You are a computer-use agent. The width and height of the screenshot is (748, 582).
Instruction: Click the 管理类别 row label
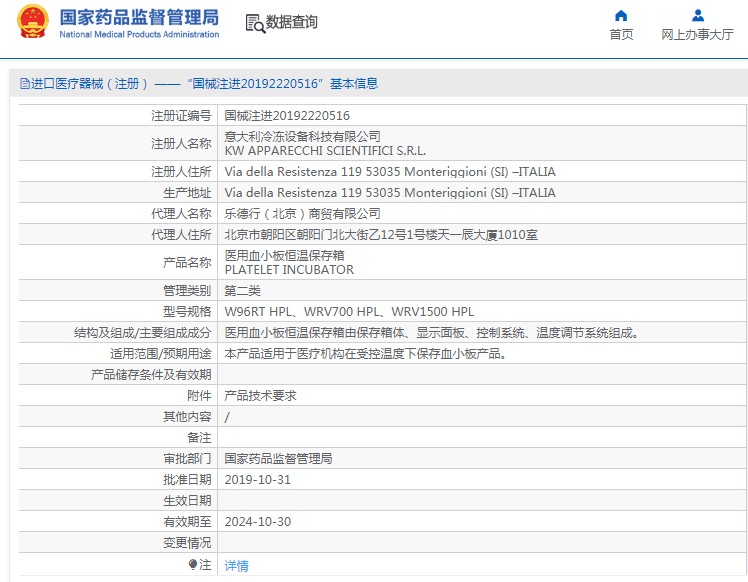click(187, 291)
